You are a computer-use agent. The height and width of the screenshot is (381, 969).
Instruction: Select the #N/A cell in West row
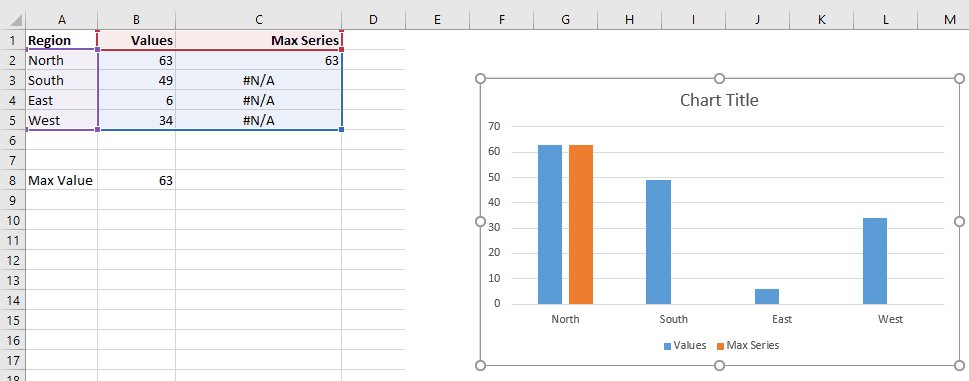click(258, 120)
